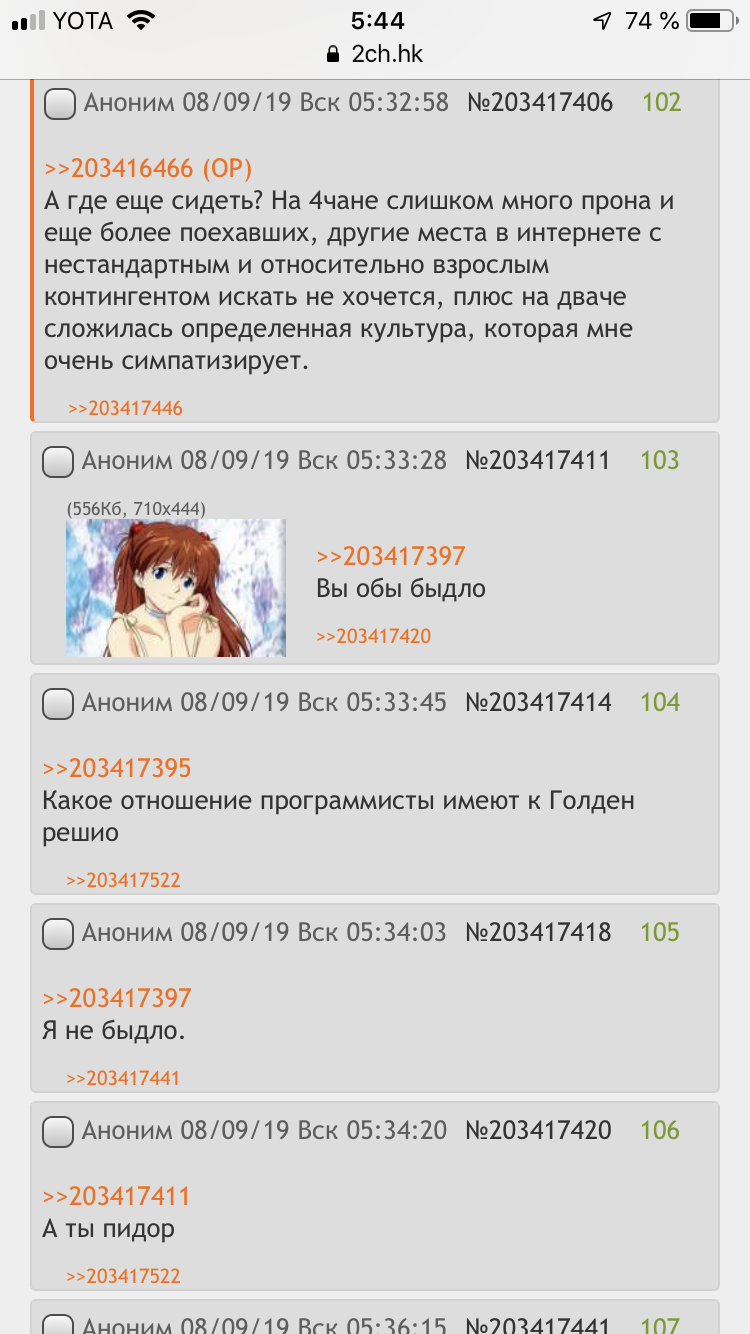This screenshot has height=1334, width=750.
Task: Follow the >>203416466 (OP) reply link
Action: [148, 168]
